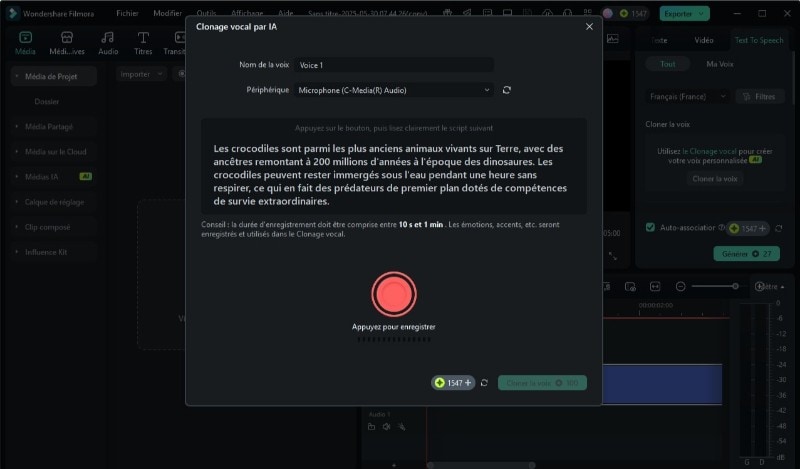Screen dimensions: 800x469
Task: Open the Modifier menu
Action: [167, 13]
